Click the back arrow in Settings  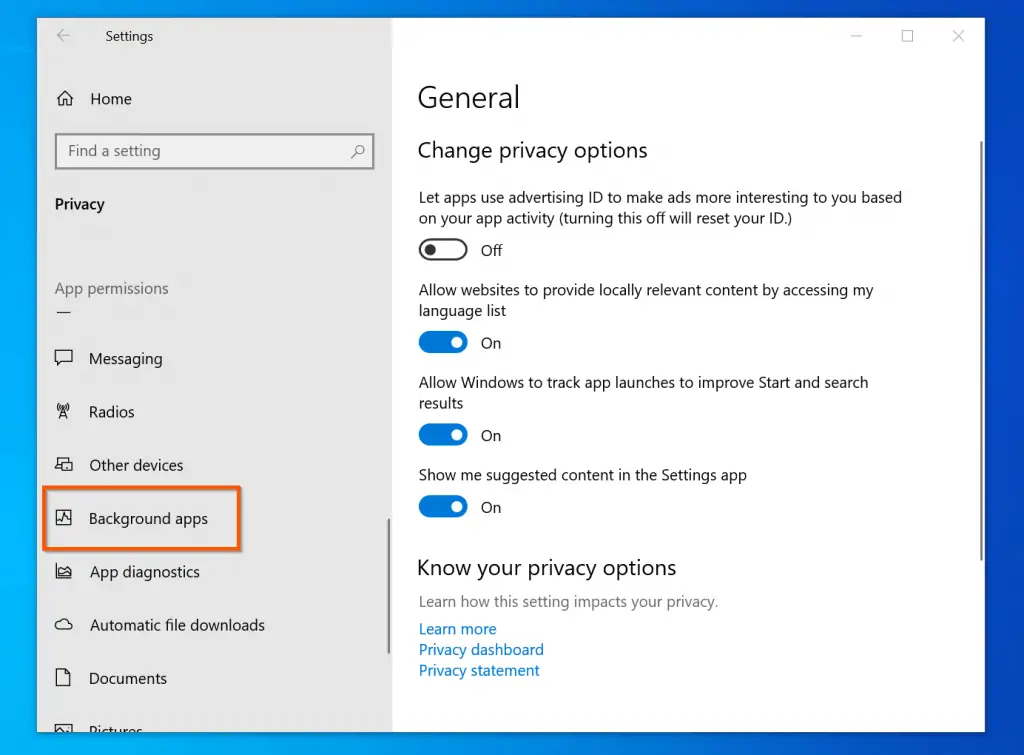64,36
